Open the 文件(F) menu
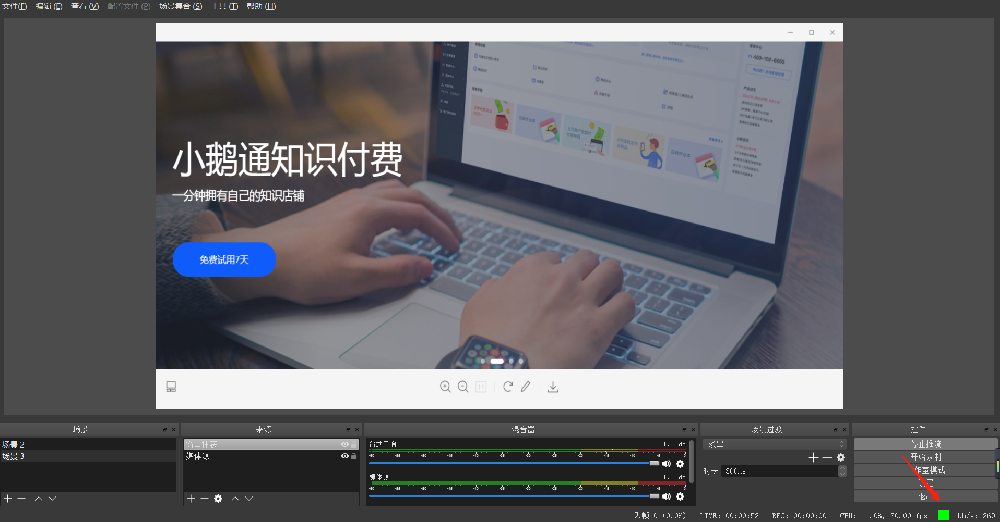The height and width of the screenshot is (522, 1000). [x=14, y=6]
